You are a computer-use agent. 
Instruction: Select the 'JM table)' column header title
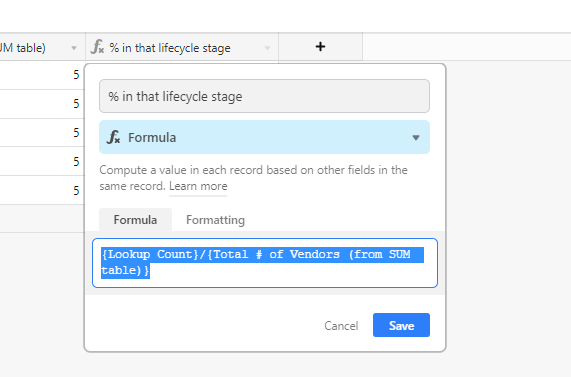(23, 48)
